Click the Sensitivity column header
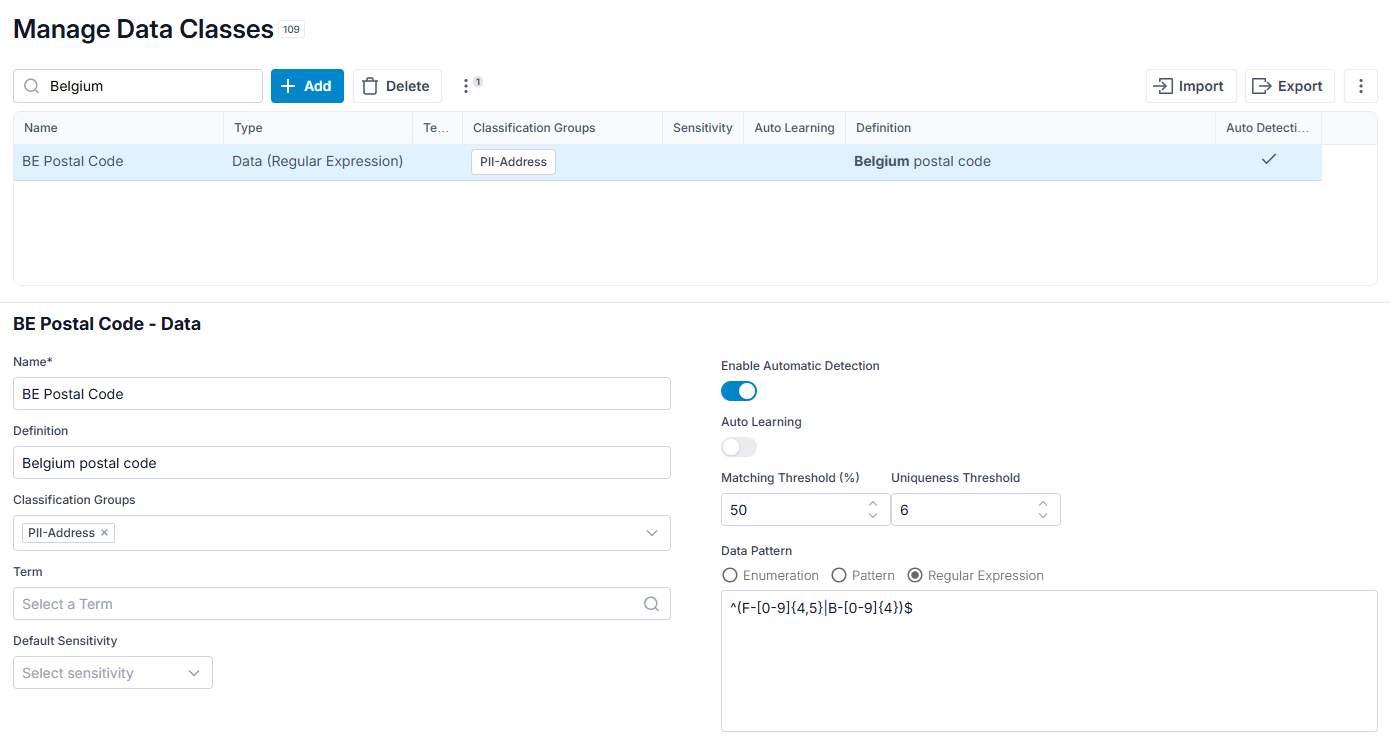This screenshot has height=749, width=1390. [703, 128]
